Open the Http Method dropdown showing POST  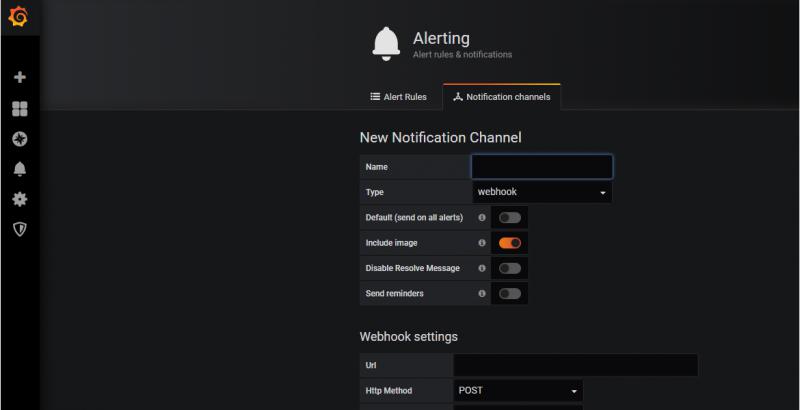pyautogui.click(x=518, y=391)
